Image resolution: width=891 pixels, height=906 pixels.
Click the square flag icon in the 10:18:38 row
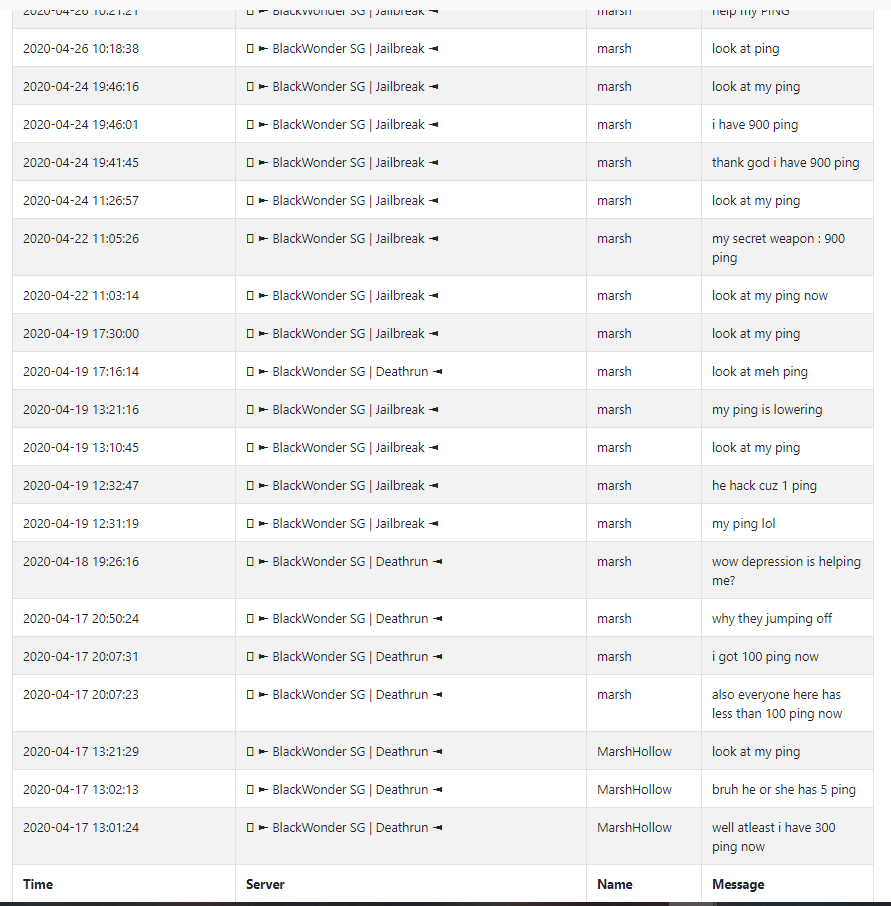[x=250, y=49]
